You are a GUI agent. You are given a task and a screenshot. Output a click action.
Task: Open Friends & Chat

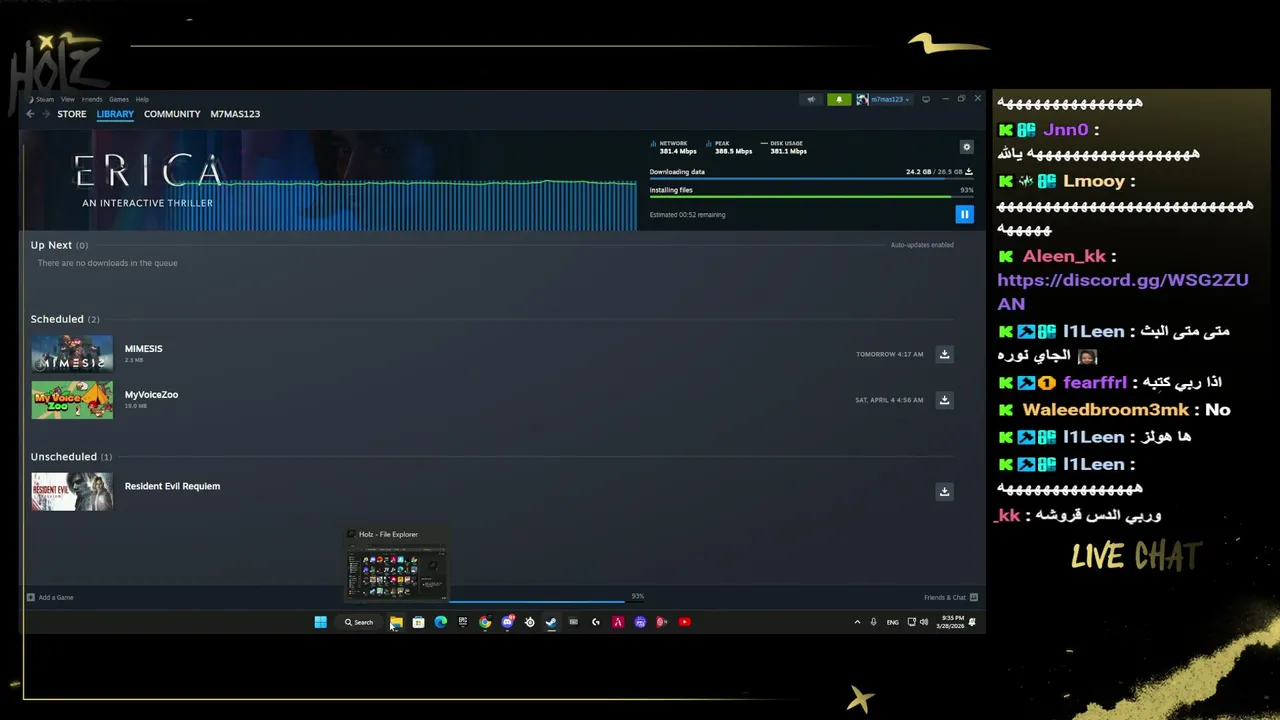pyautogui.click(x=951, y=597)
